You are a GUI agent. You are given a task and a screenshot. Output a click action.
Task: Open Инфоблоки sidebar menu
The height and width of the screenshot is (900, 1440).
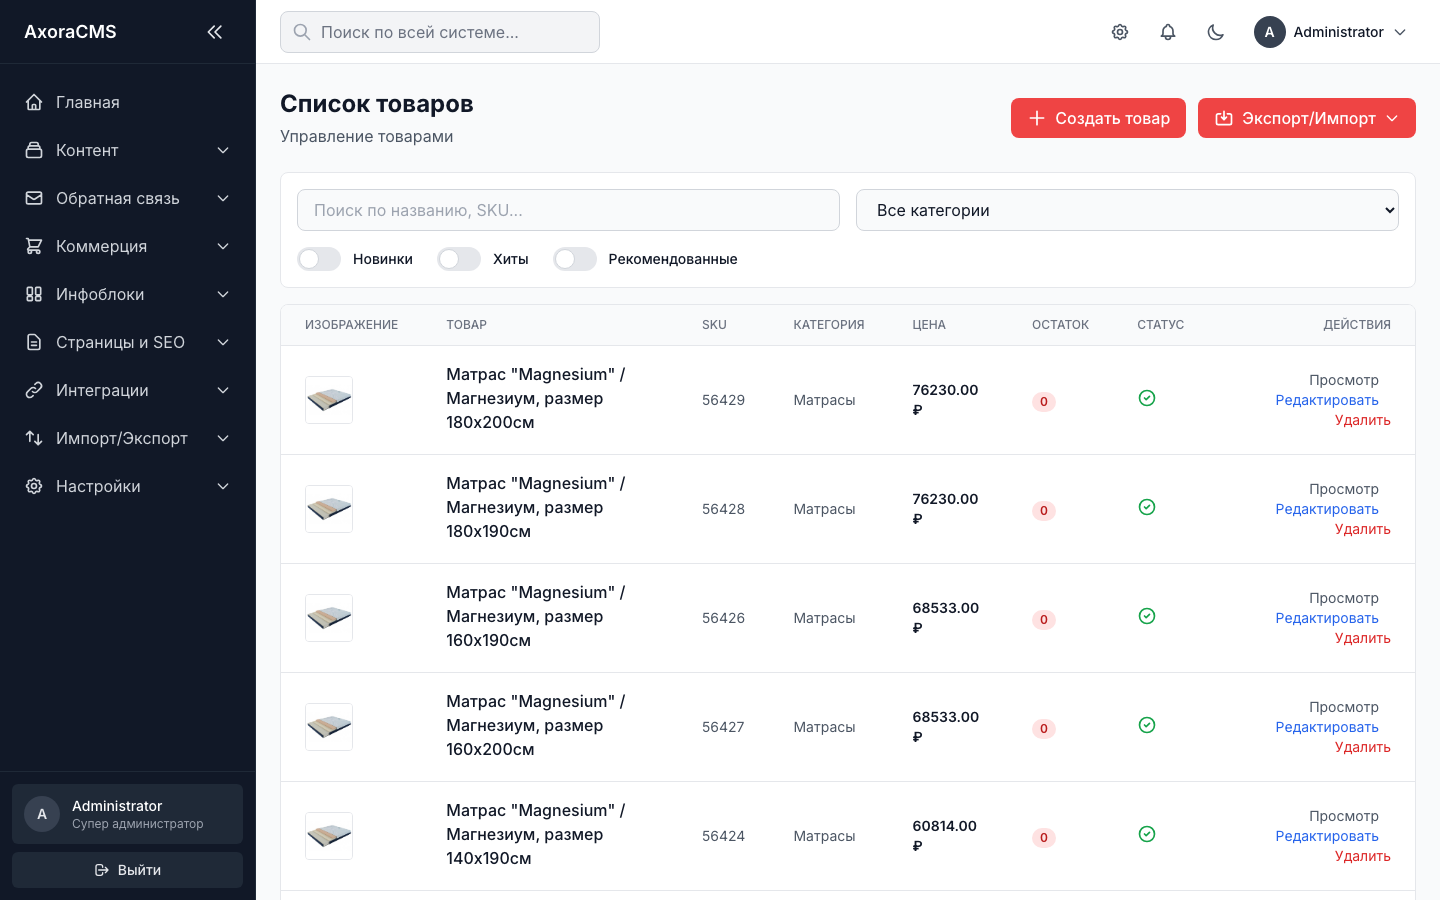128,294
